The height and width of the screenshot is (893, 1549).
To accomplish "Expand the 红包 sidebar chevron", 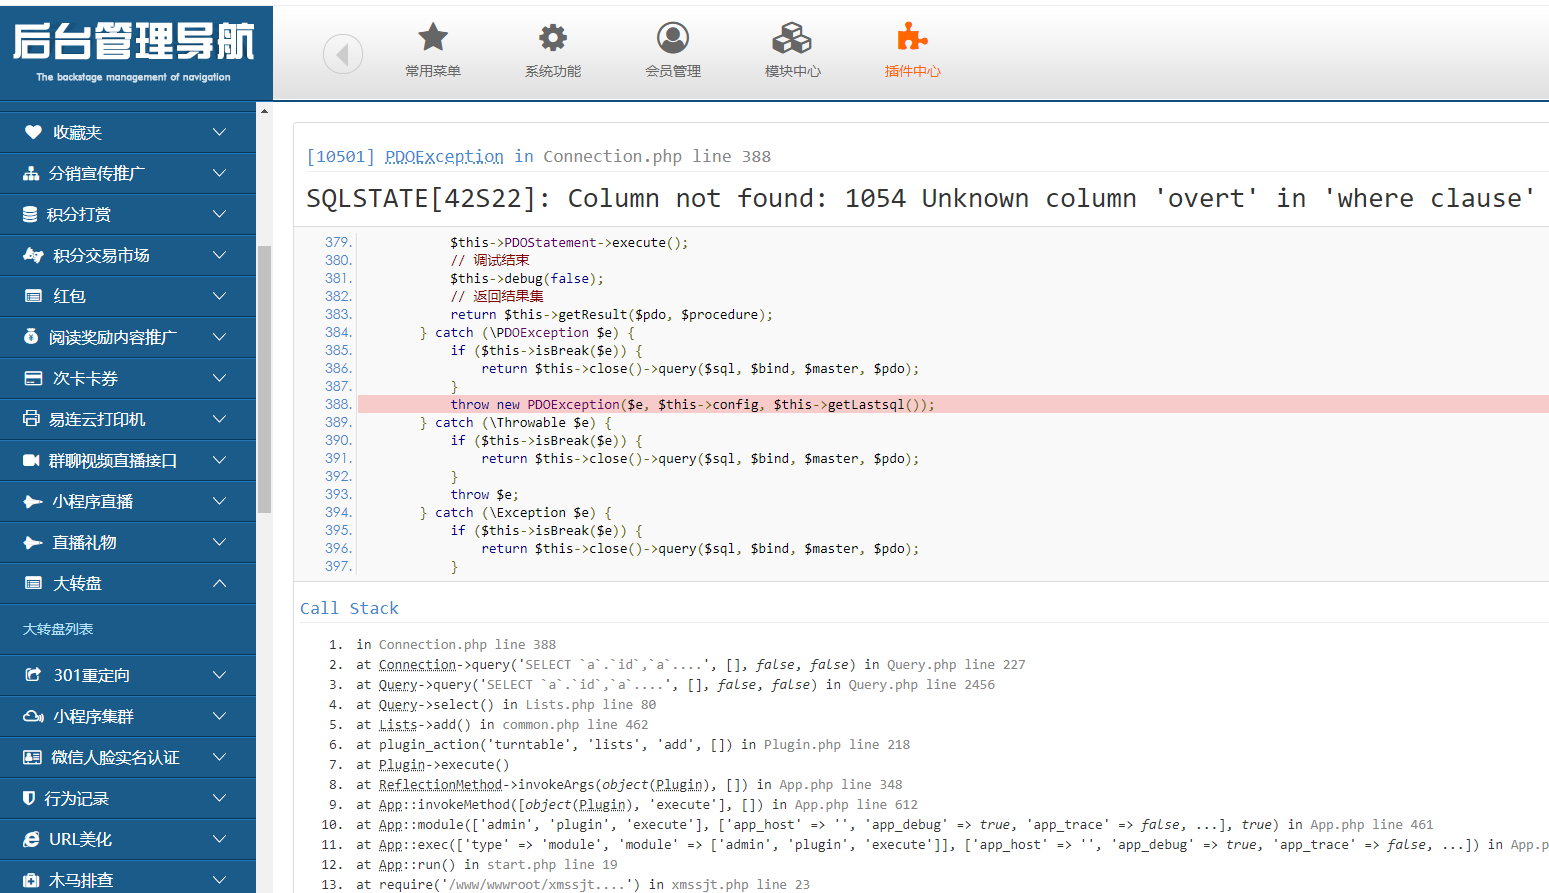I will (219, 296).
